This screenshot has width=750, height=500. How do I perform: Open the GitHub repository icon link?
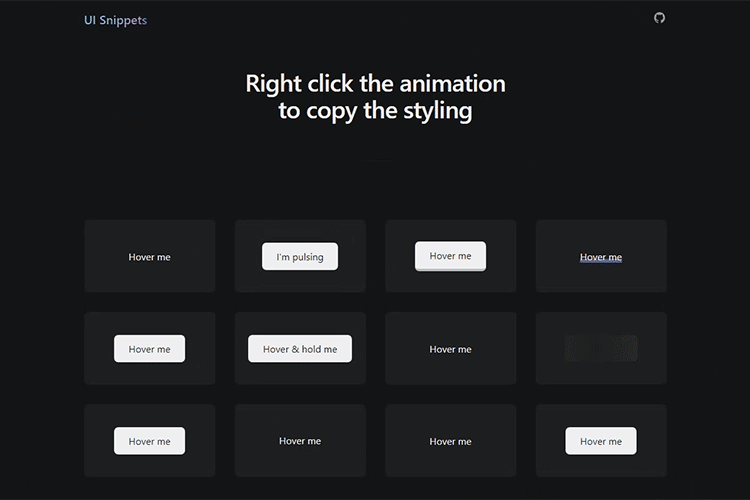coord(659,18)
